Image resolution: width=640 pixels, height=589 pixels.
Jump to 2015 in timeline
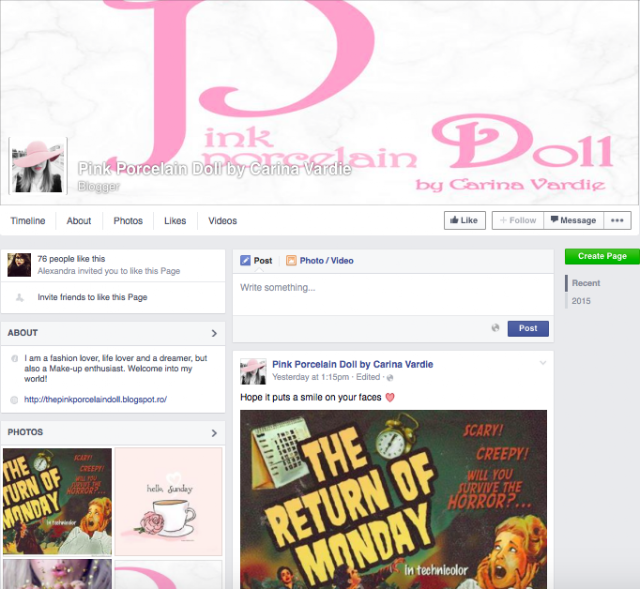581,301
